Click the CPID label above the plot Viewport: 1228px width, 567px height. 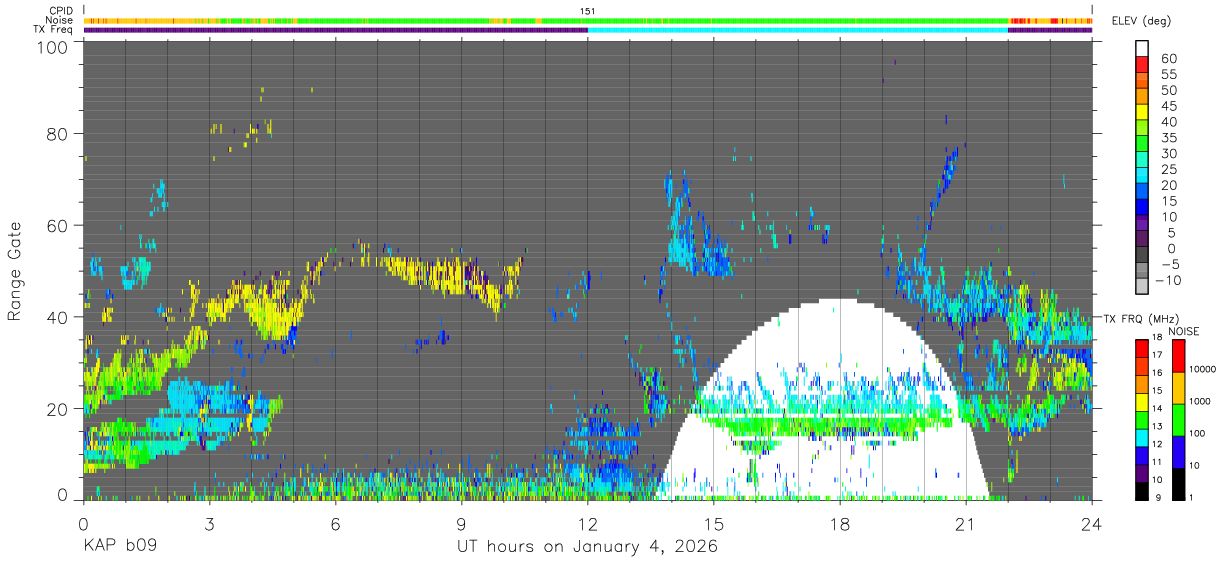[x=61, y=11]
